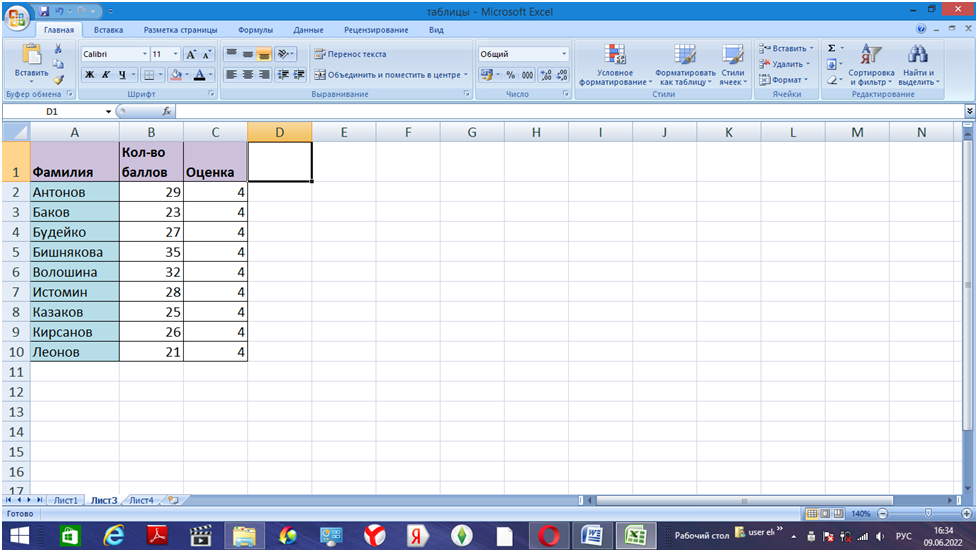Viewport: 978px width, 552px height.
Task: Select cell containing Бишнякова
Action: click(75, 252)
